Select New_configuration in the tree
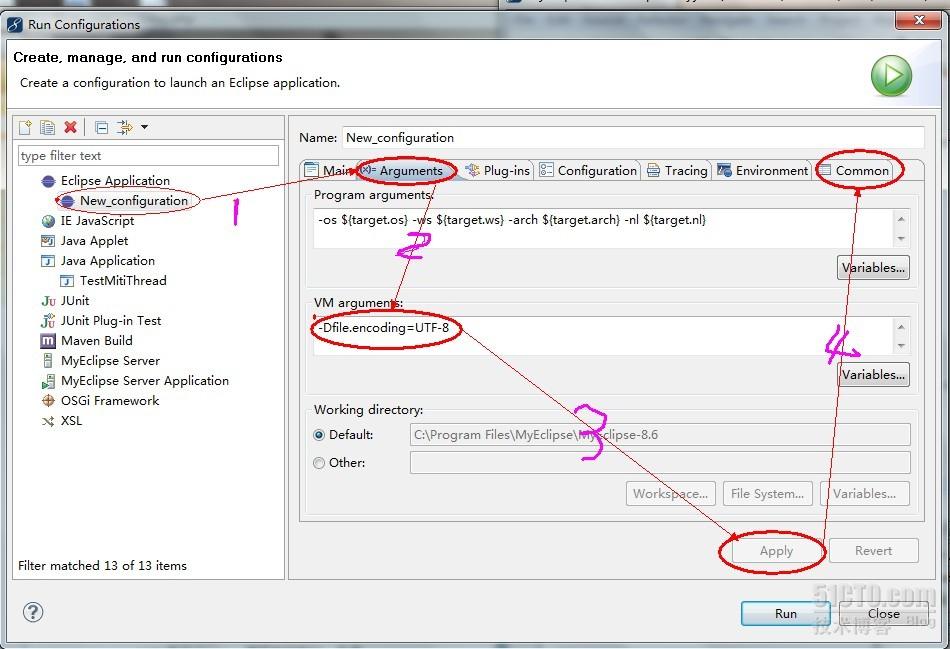This screenshot has width=950, height=649. coord(134,201)
